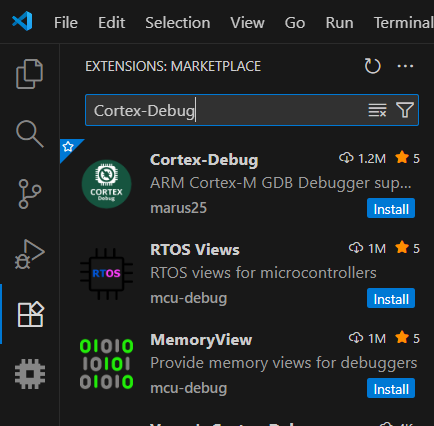Select the Cortex-Debug extension icon thumbnail
Screen dimensions: 434x426
[106, 184]
